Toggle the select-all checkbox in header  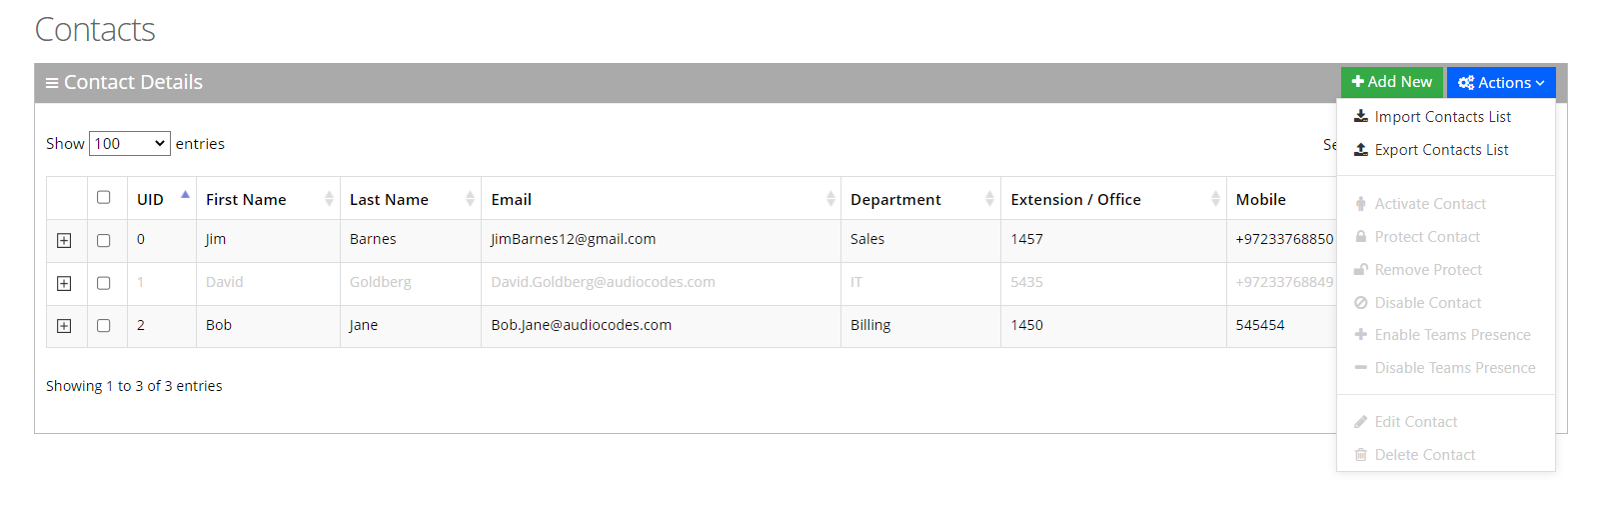(x=104, y=197)
